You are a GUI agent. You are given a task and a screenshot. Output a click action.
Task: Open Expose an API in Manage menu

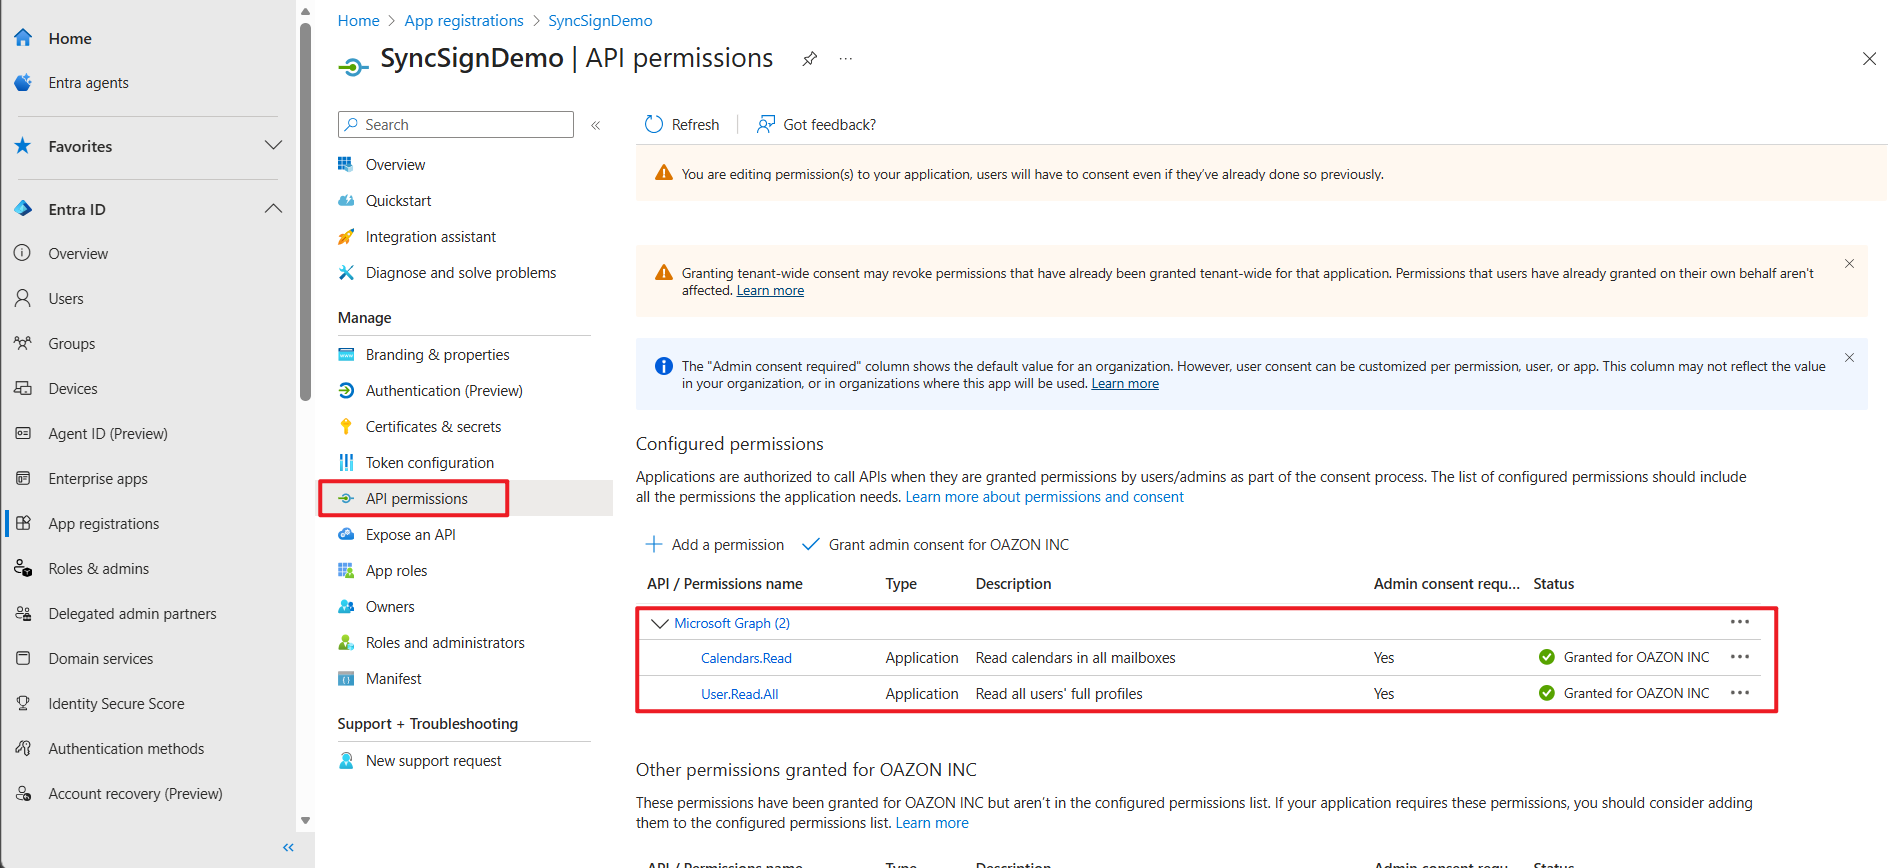click(410, 535)
